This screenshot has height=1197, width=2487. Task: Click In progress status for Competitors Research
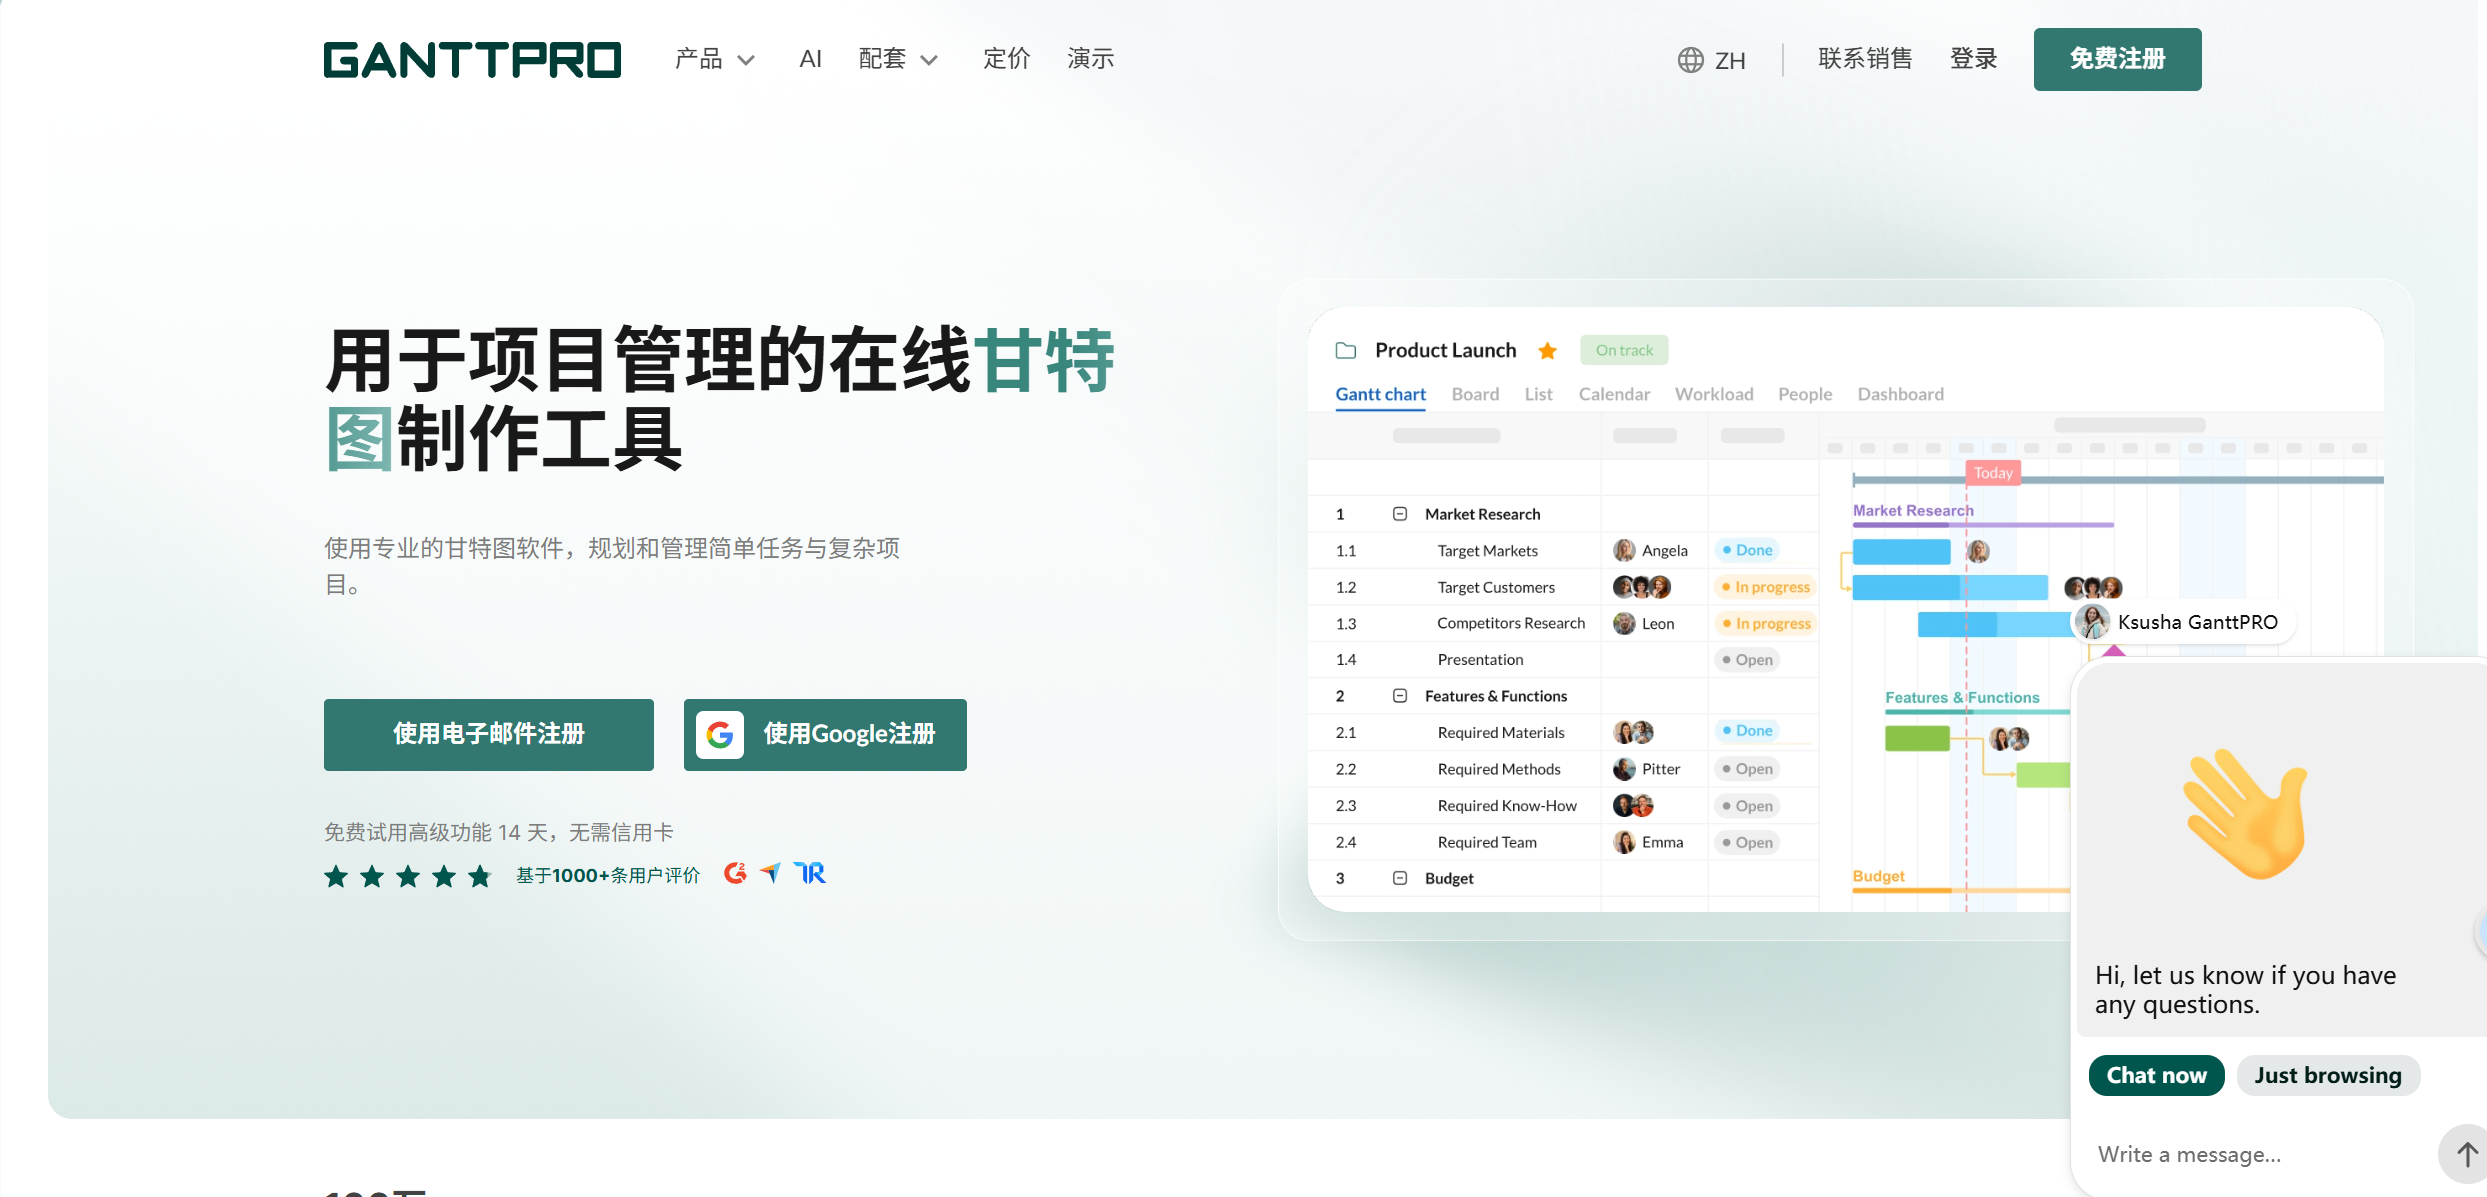[1766, 623]
